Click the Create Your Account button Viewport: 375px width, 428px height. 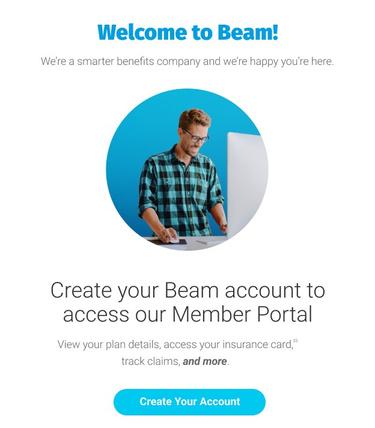[x=189, y=402]
